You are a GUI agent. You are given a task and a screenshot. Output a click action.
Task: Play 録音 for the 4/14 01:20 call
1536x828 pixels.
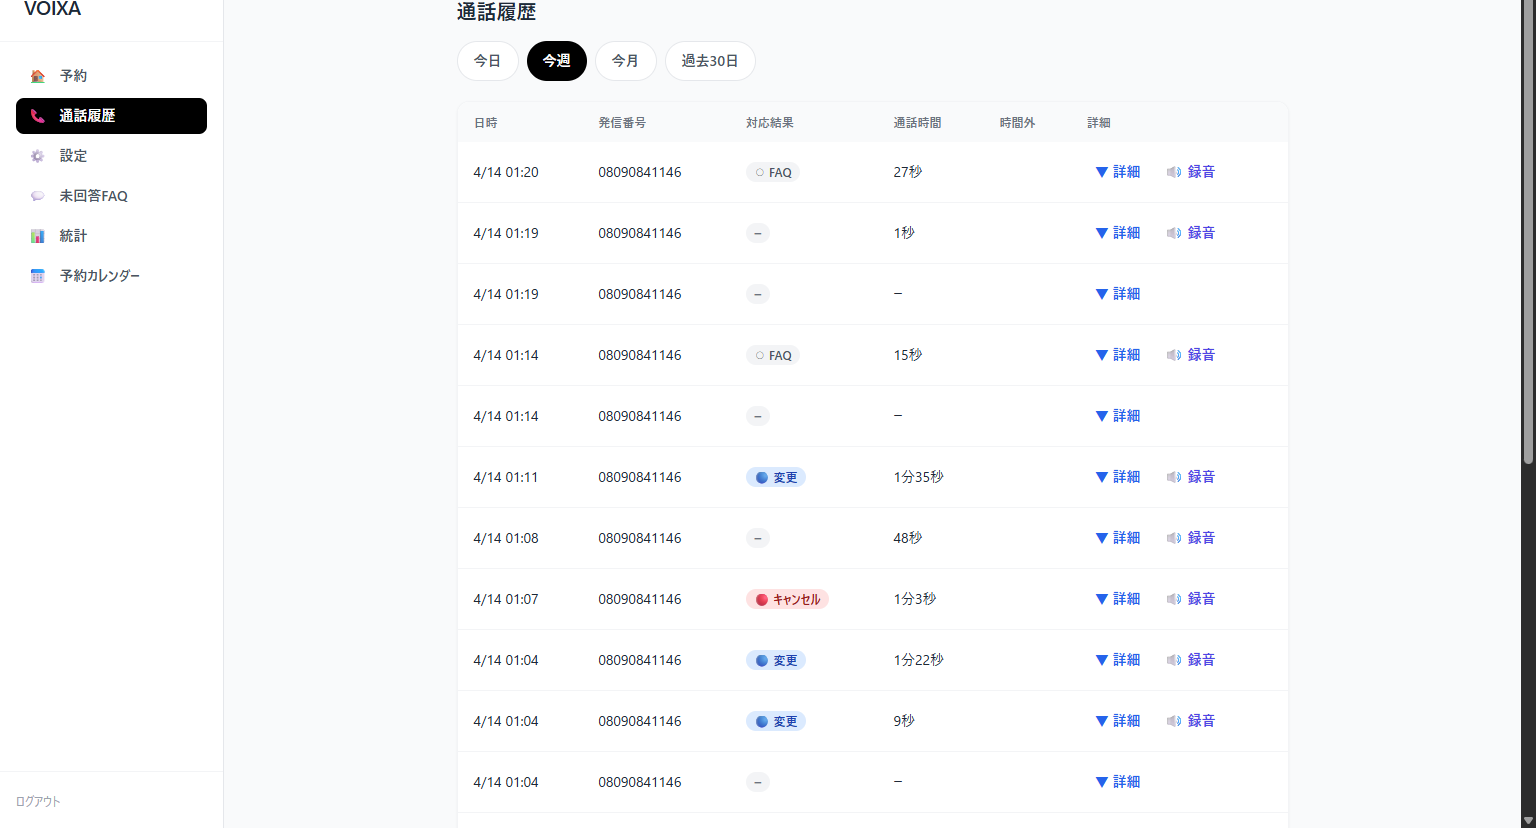(1191, 172)
